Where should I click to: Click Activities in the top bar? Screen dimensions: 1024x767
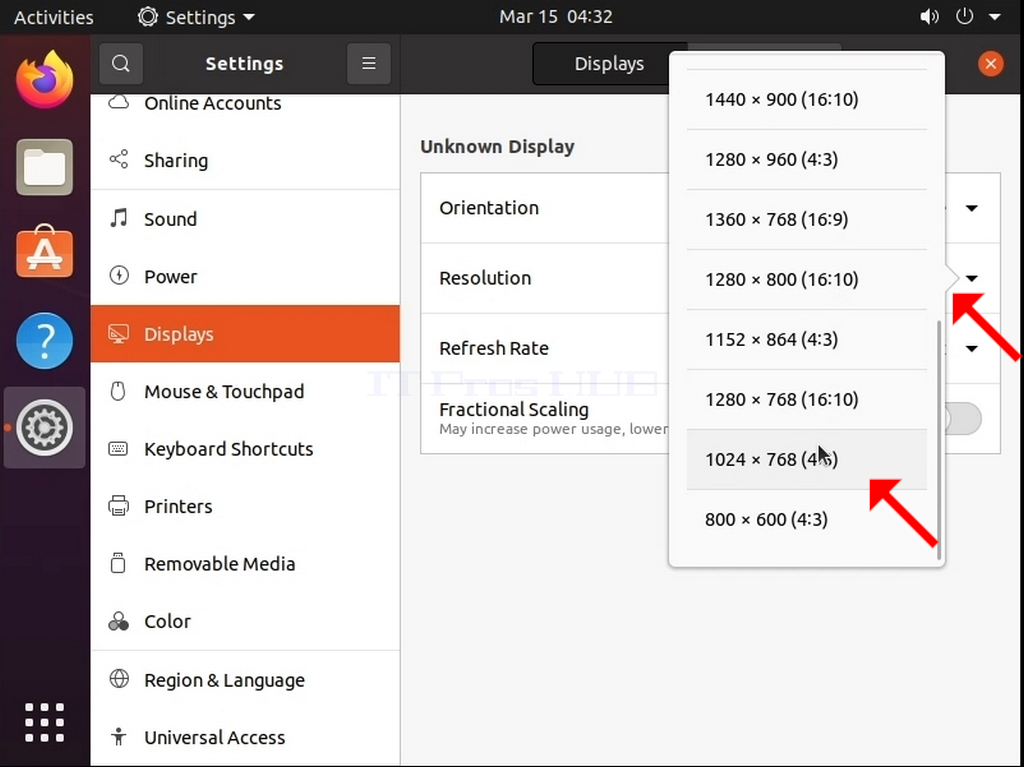(x=54, y=17)
